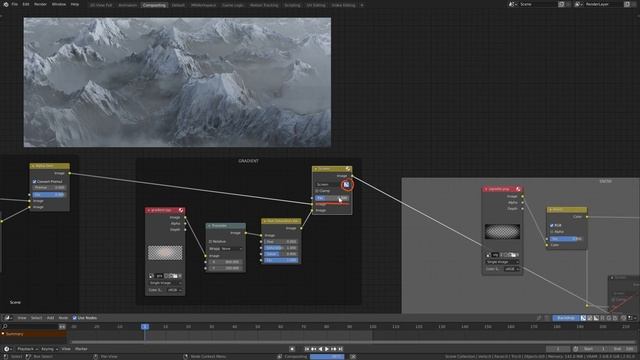
Task: Open the Help menu
Action: 75,4
